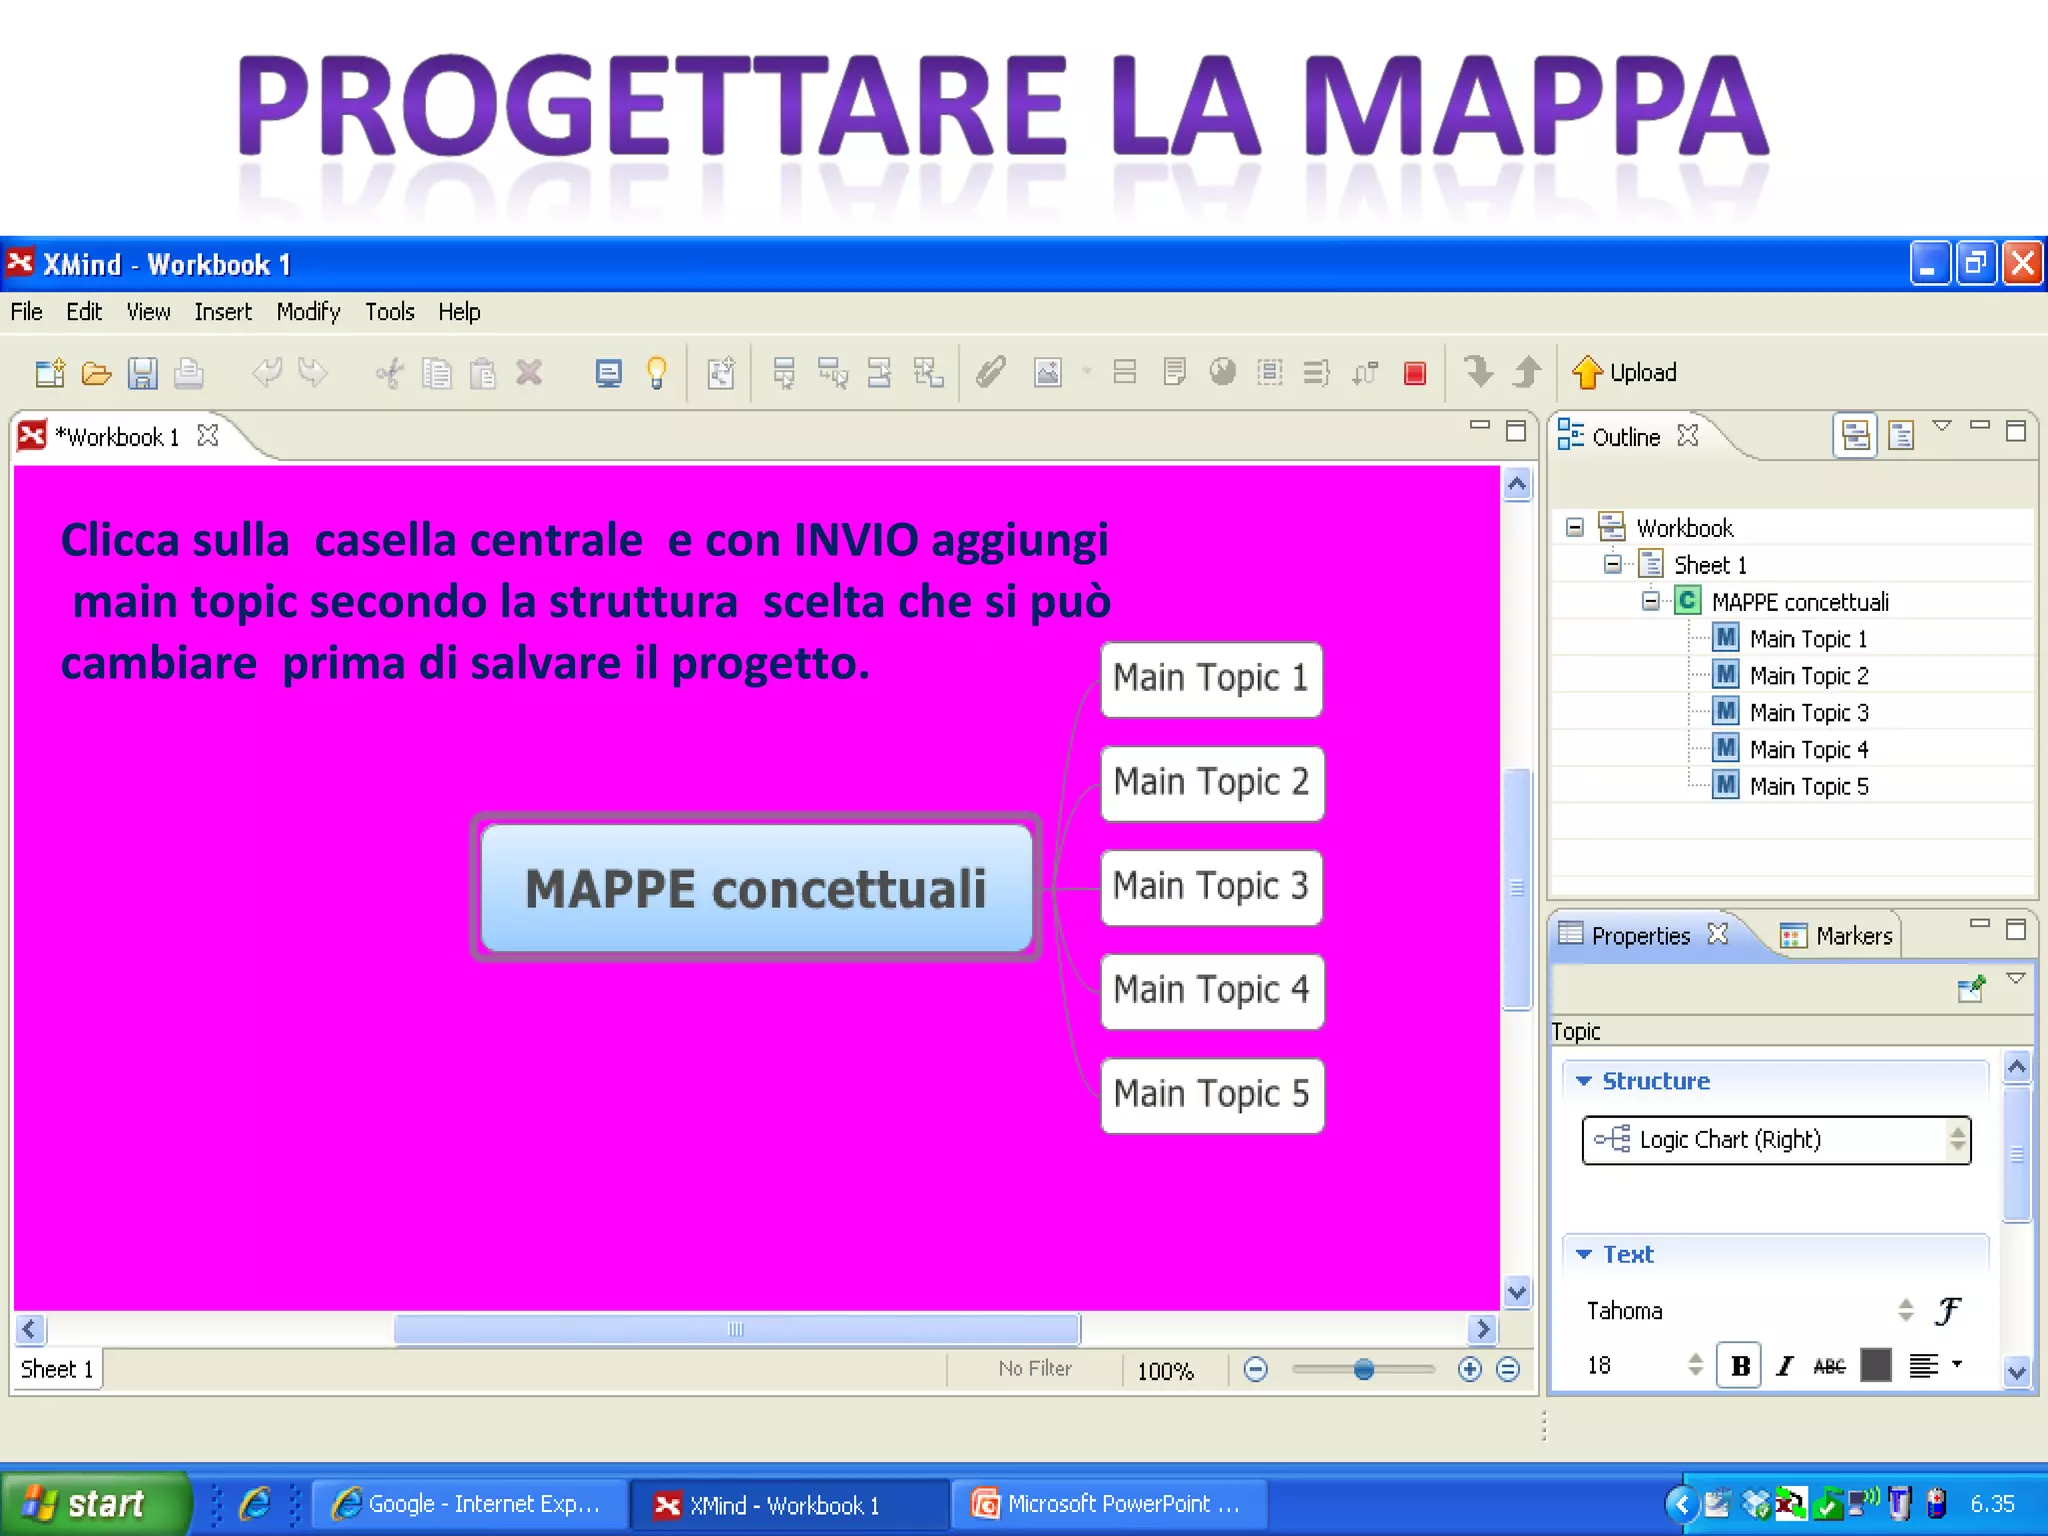Click the red square Stop icon
This screenshot has width=2048, height=1536.
[x=1414, y=374]
